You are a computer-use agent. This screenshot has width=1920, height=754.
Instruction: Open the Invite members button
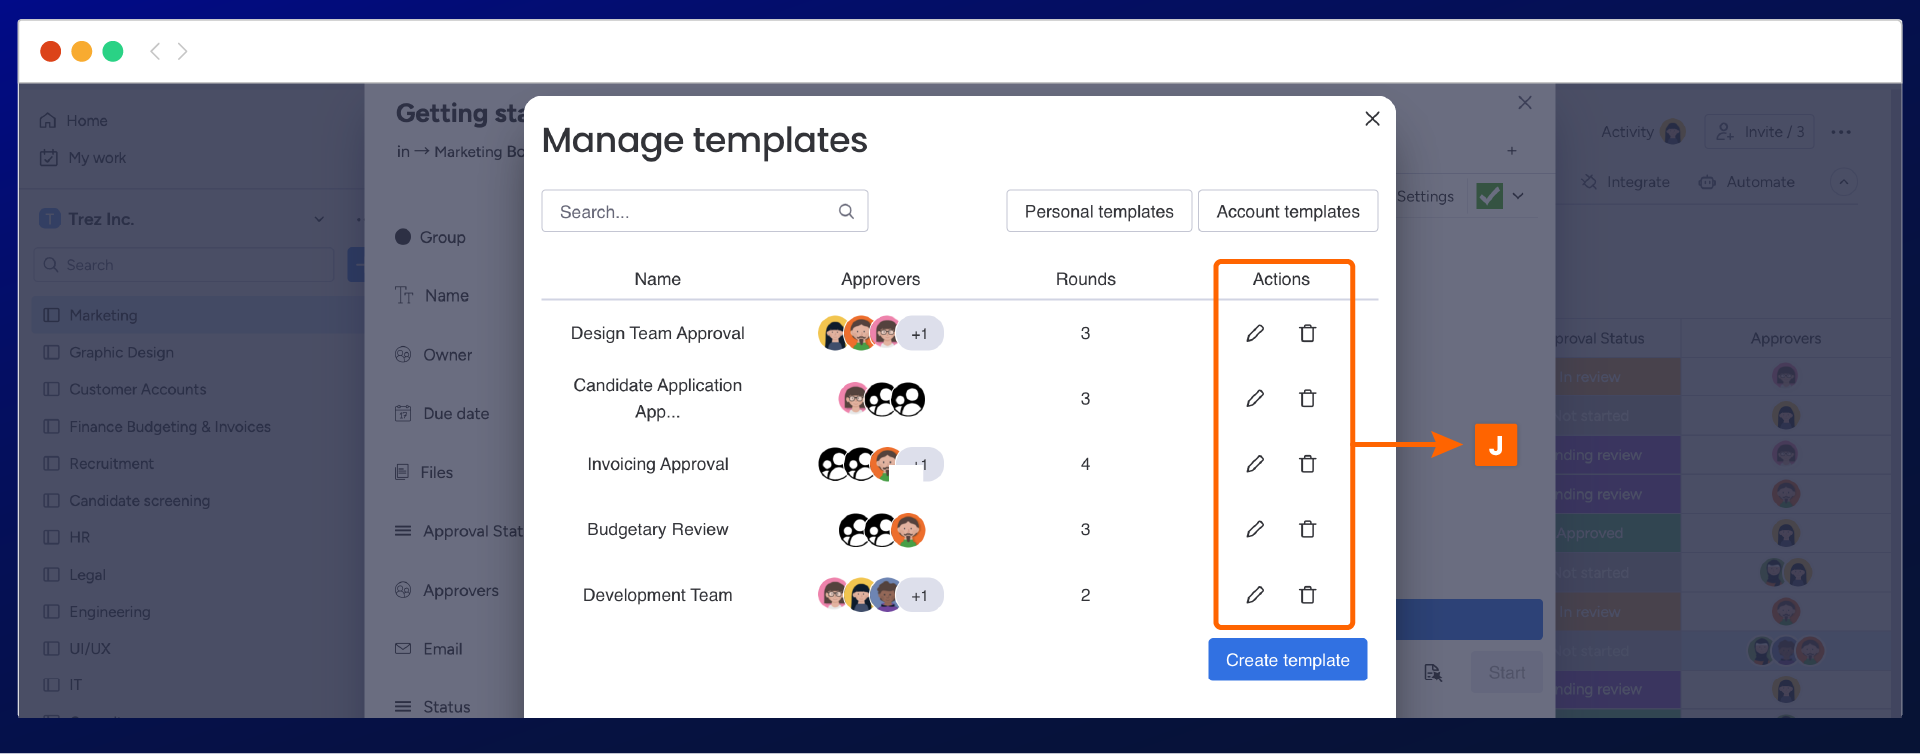[1760, 132]
